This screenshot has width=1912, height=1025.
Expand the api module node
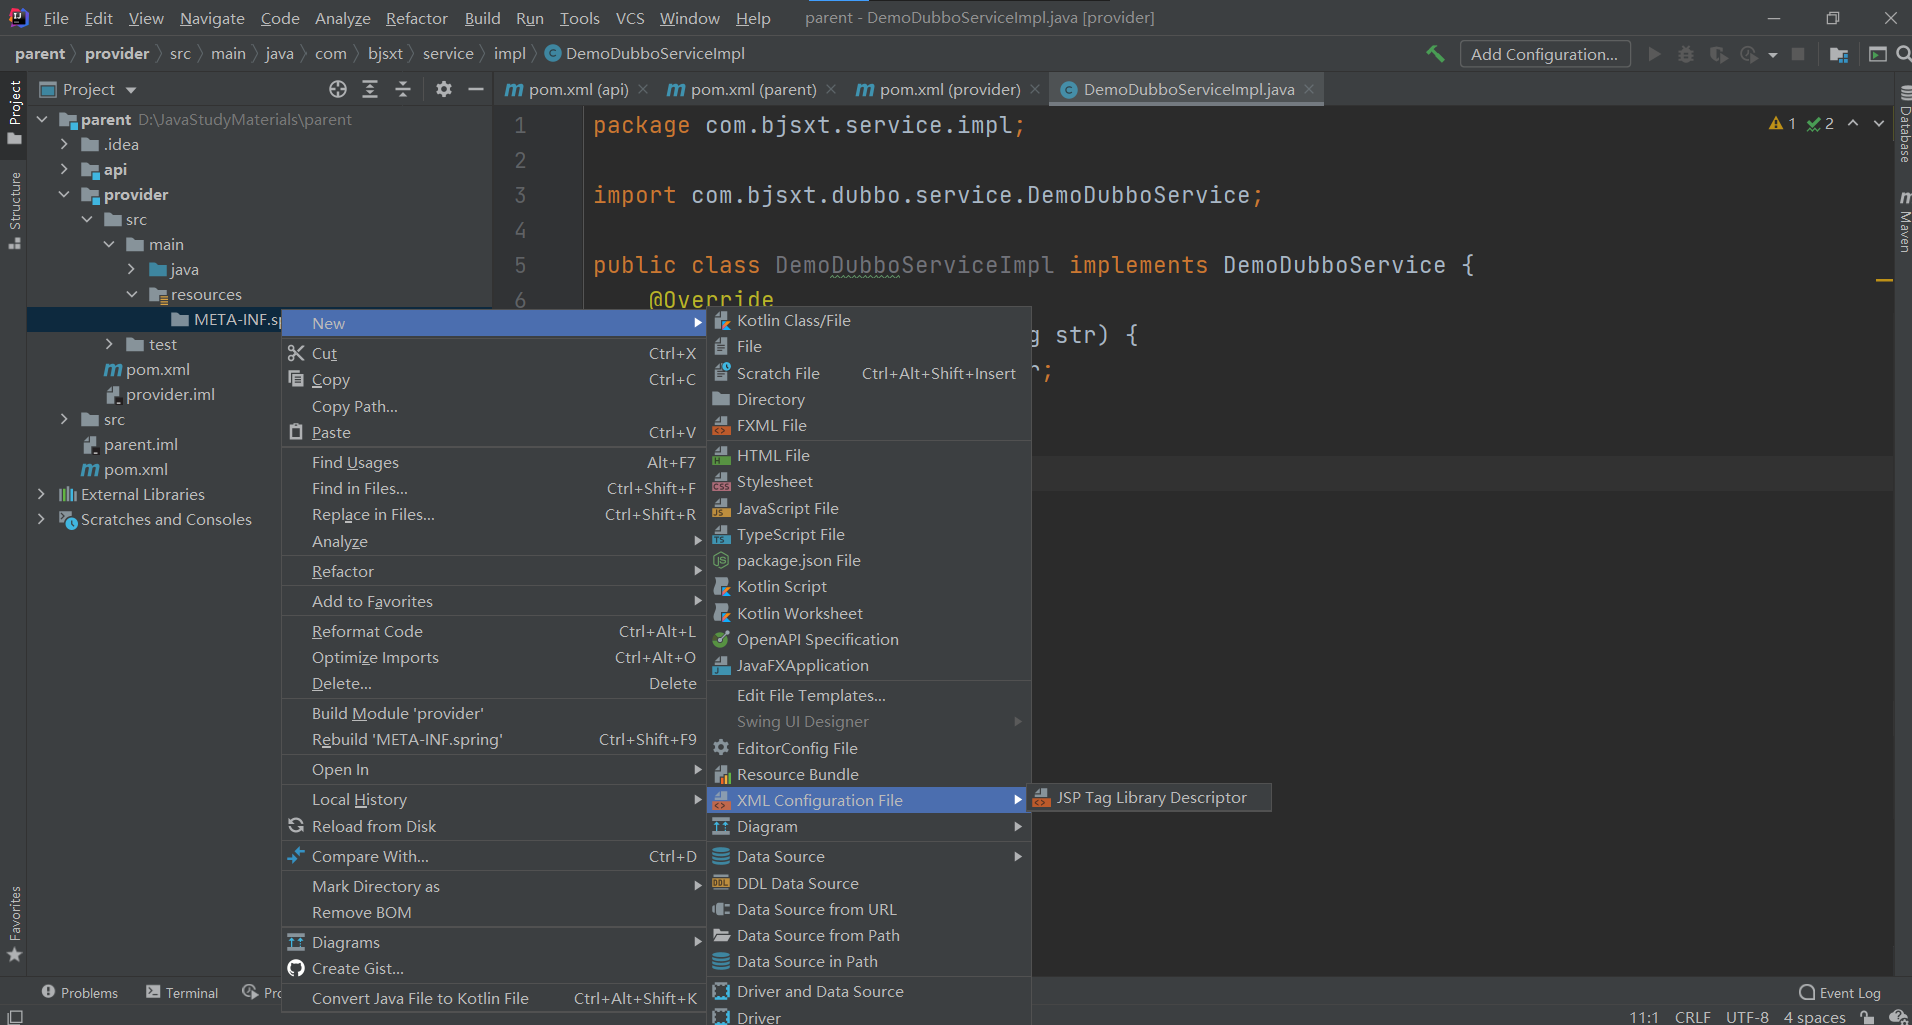(64, 169)
